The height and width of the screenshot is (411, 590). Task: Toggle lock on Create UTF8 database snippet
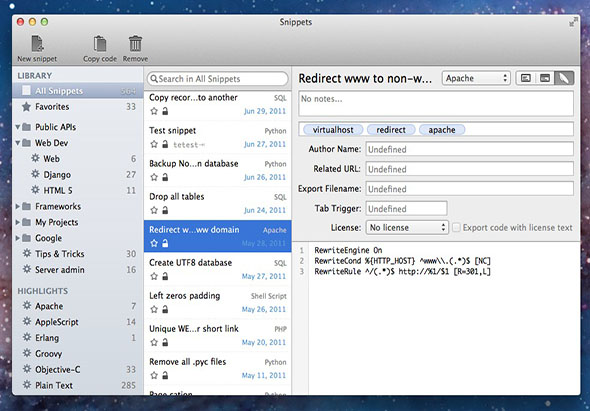(x=165, y=277)
